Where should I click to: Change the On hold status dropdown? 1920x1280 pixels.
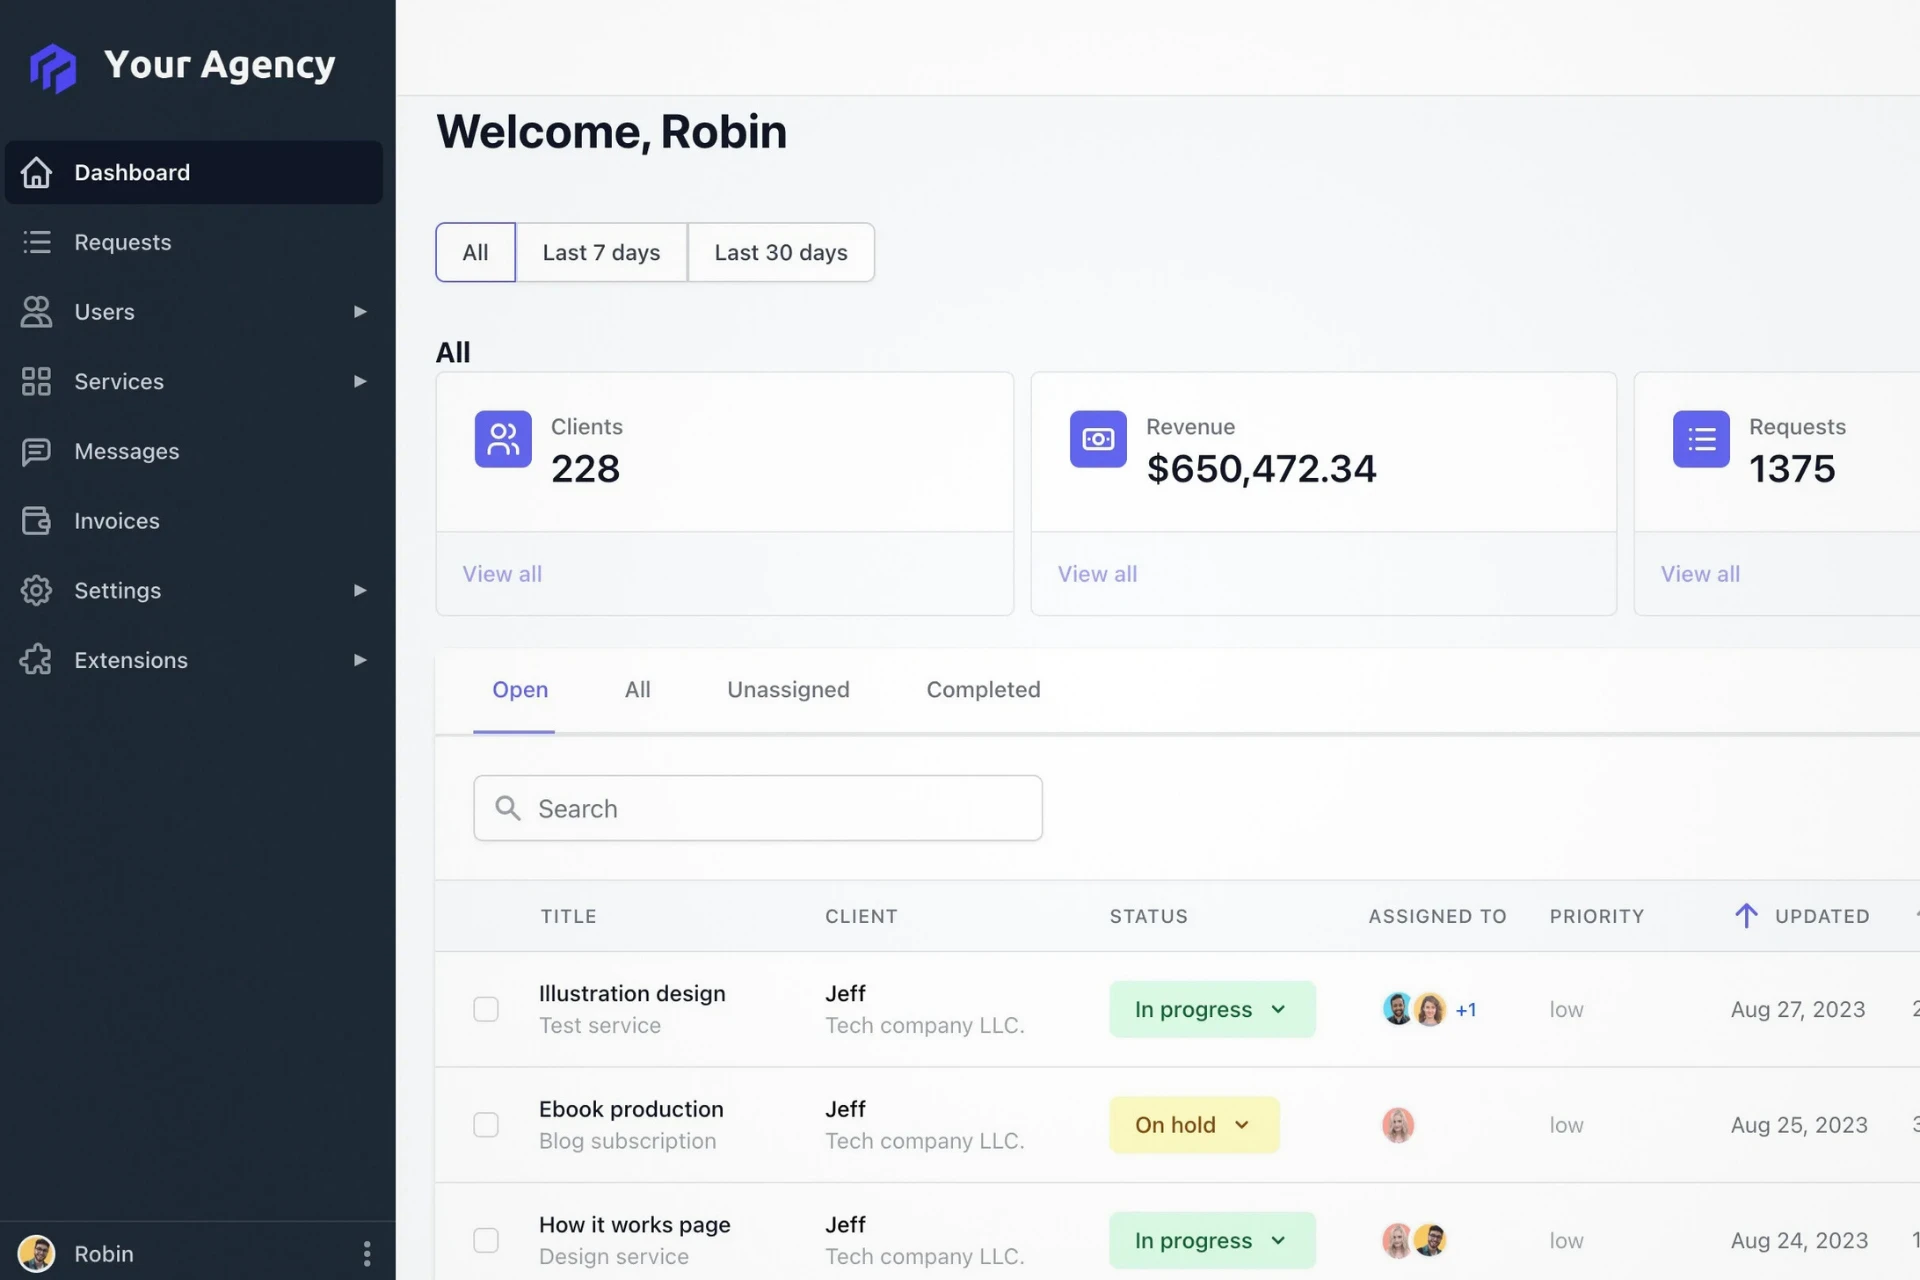1193,1125
